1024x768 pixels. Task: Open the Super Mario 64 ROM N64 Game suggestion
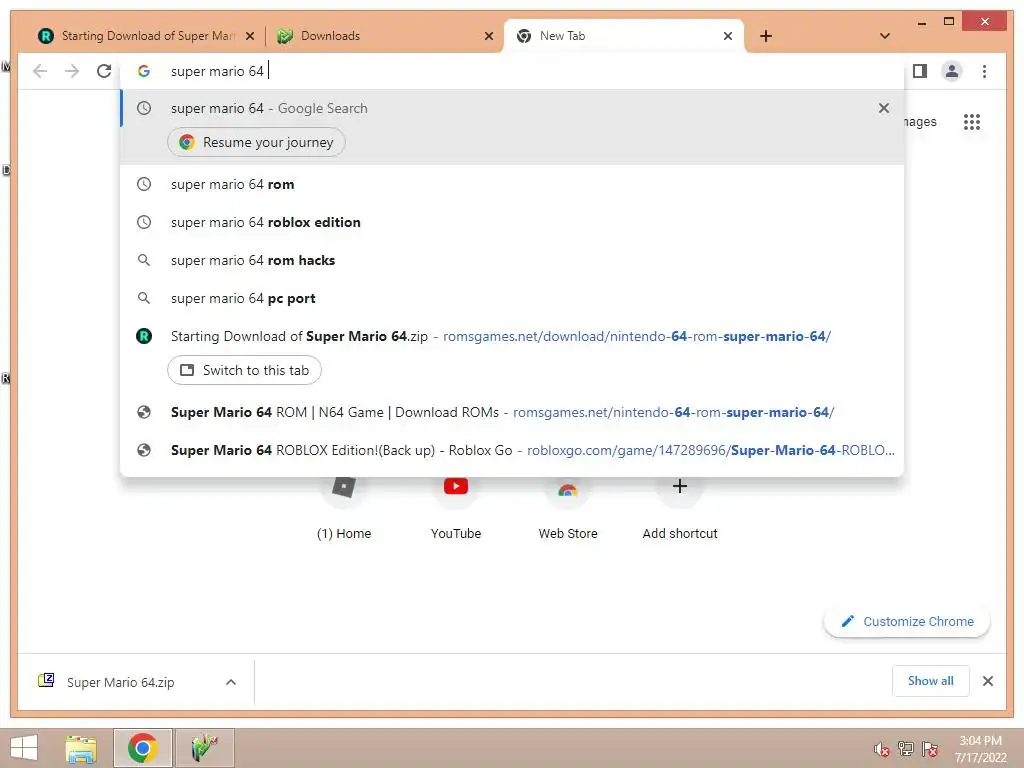[x=512, y=412]
